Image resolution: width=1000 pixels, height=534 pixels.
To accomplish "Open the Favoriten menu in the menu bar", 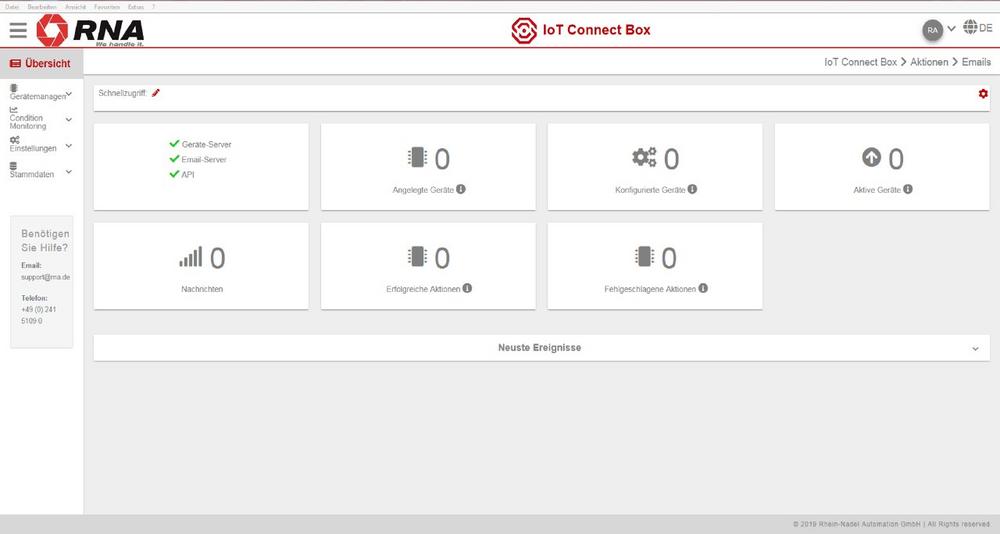I will pos(106,7).
